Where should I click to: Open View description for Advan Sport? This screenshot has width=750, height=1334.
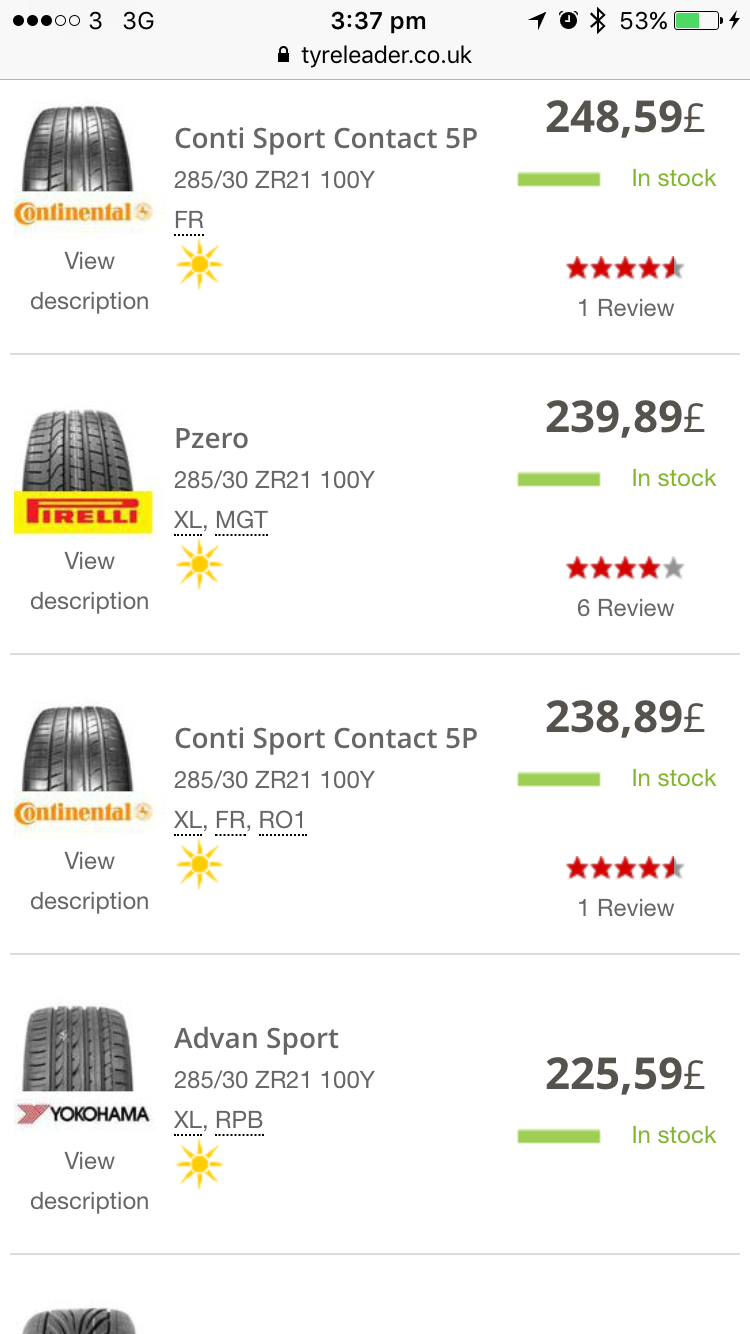click(x=89, y=1181)
